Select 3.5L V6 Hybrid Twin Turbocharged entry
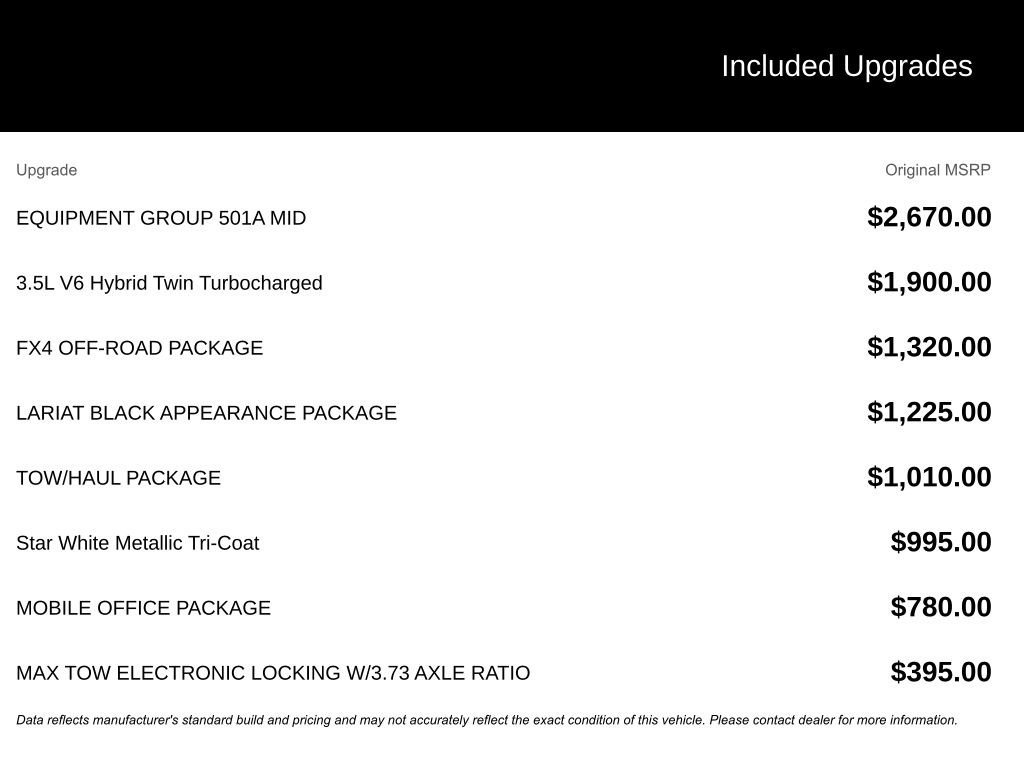Screen dimensions: 1024x768 [169, 283]
